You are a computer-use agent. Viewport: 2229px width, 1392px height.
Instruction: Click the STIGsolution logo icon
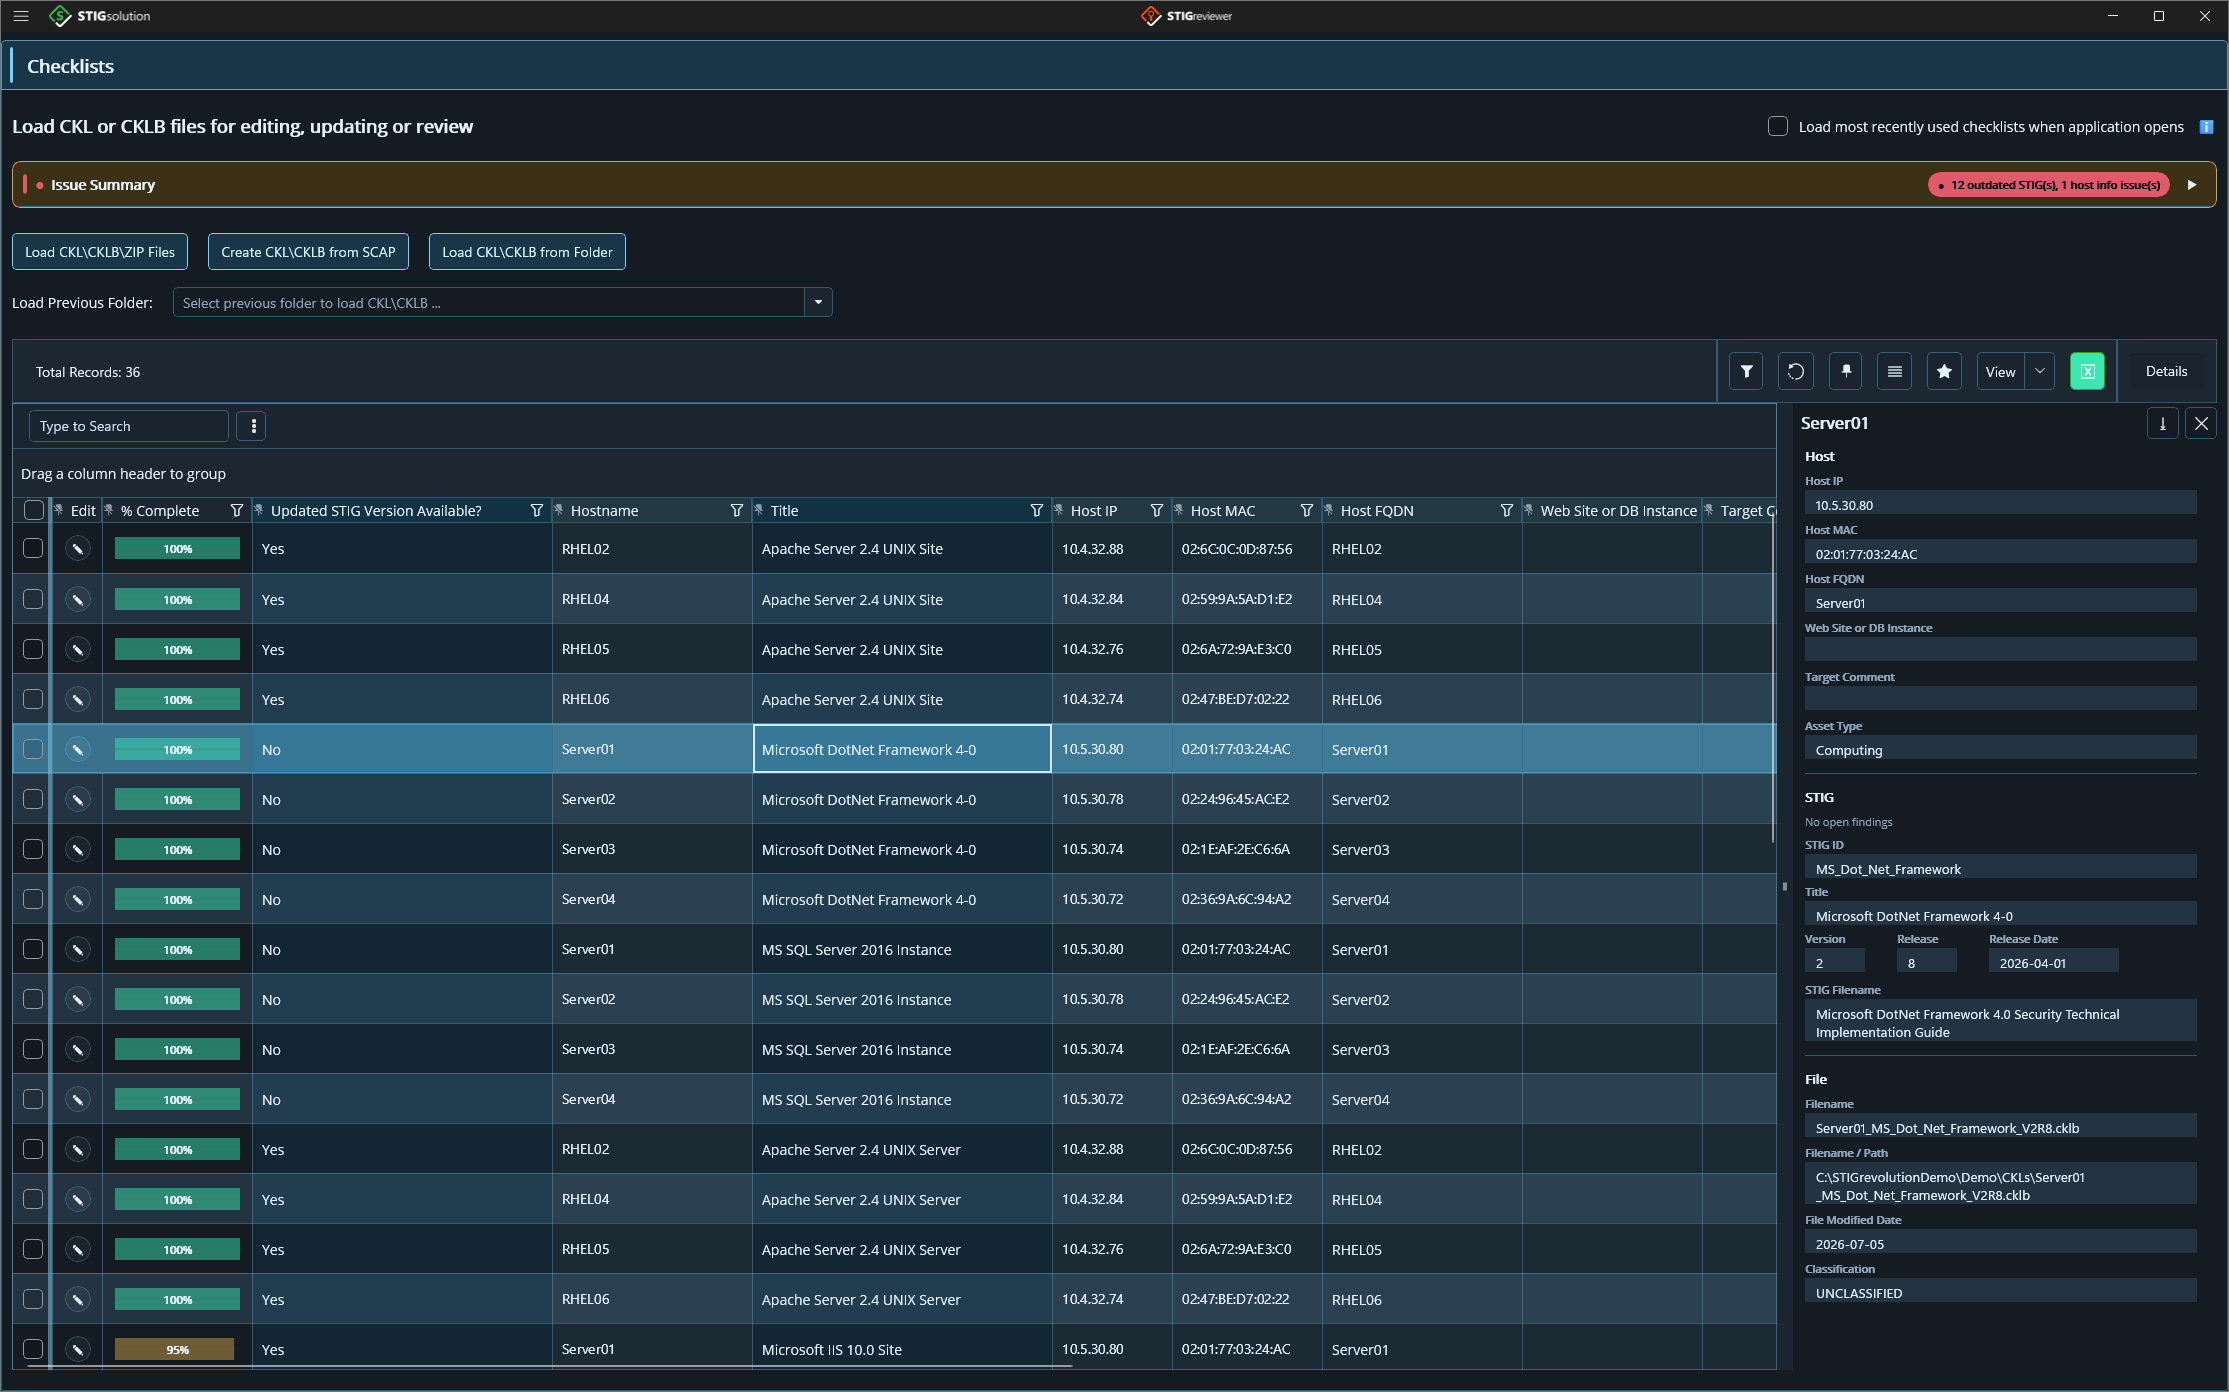click(x=60, y=16)
